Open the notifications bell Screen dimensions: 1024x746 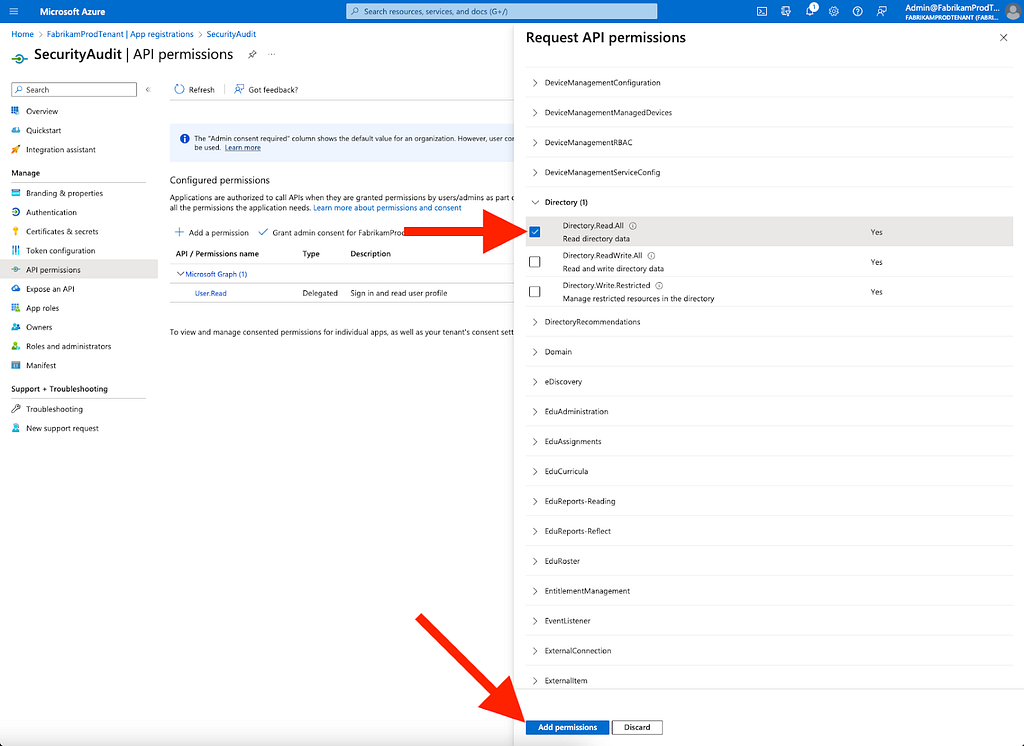tap(810, 11)
